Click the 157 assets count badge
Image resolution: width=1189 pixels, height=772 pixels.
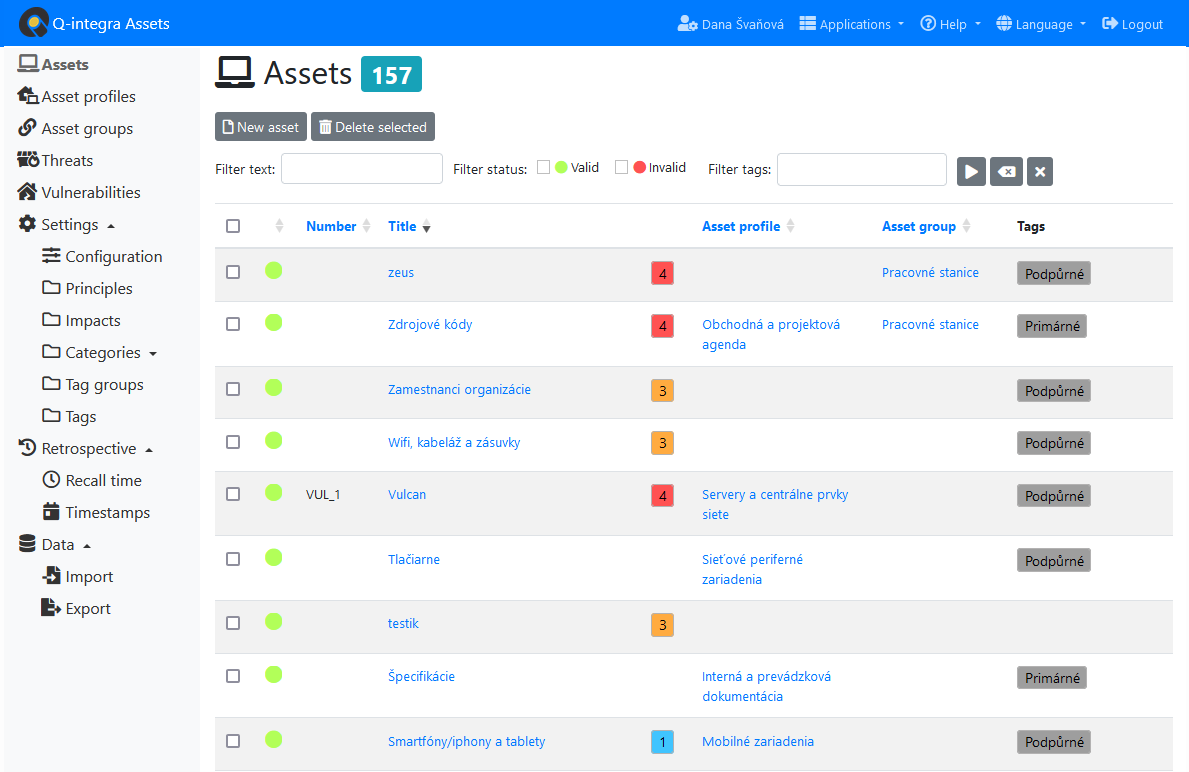391,74
